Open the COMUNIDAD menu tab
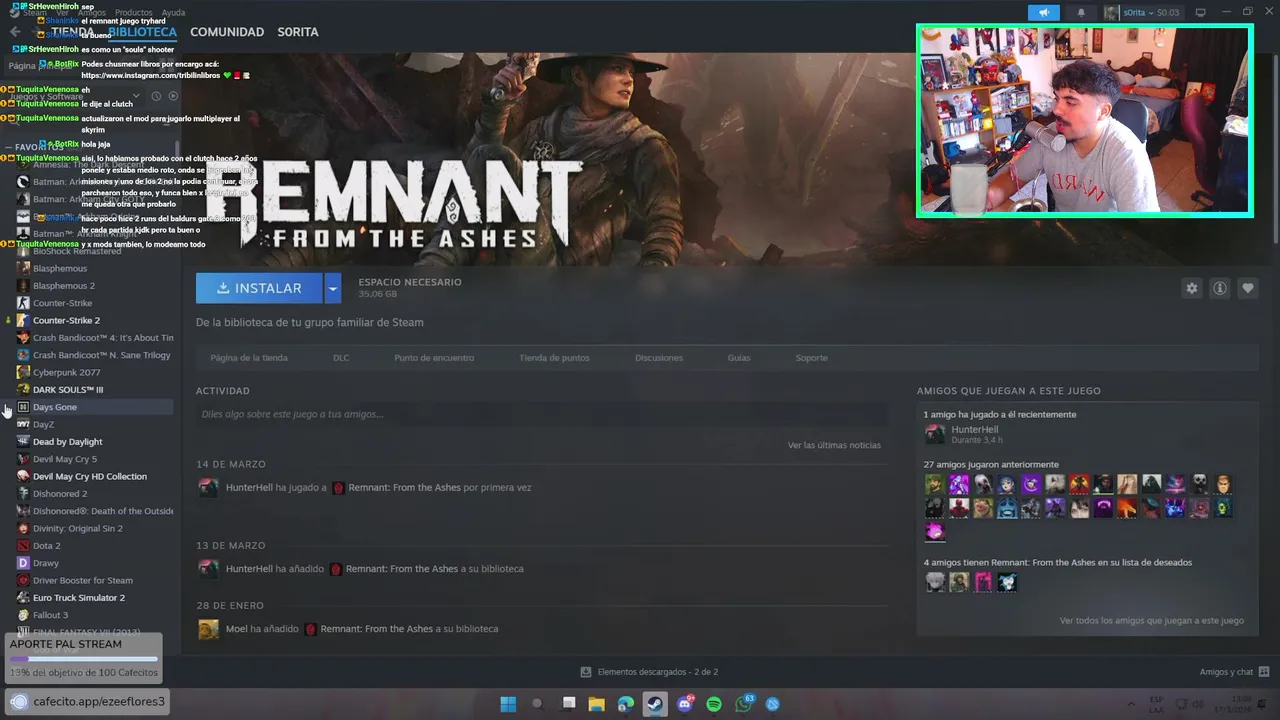The image size is (1280, 720). coord(227,32)
